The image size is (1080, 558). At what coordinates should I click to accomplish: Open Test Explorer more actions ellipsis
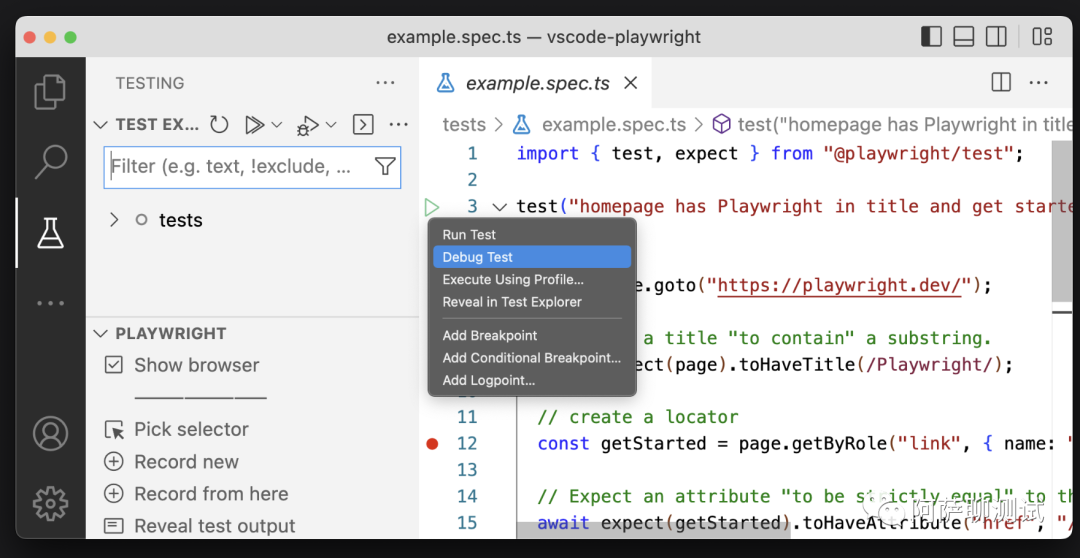click(399, 125)
